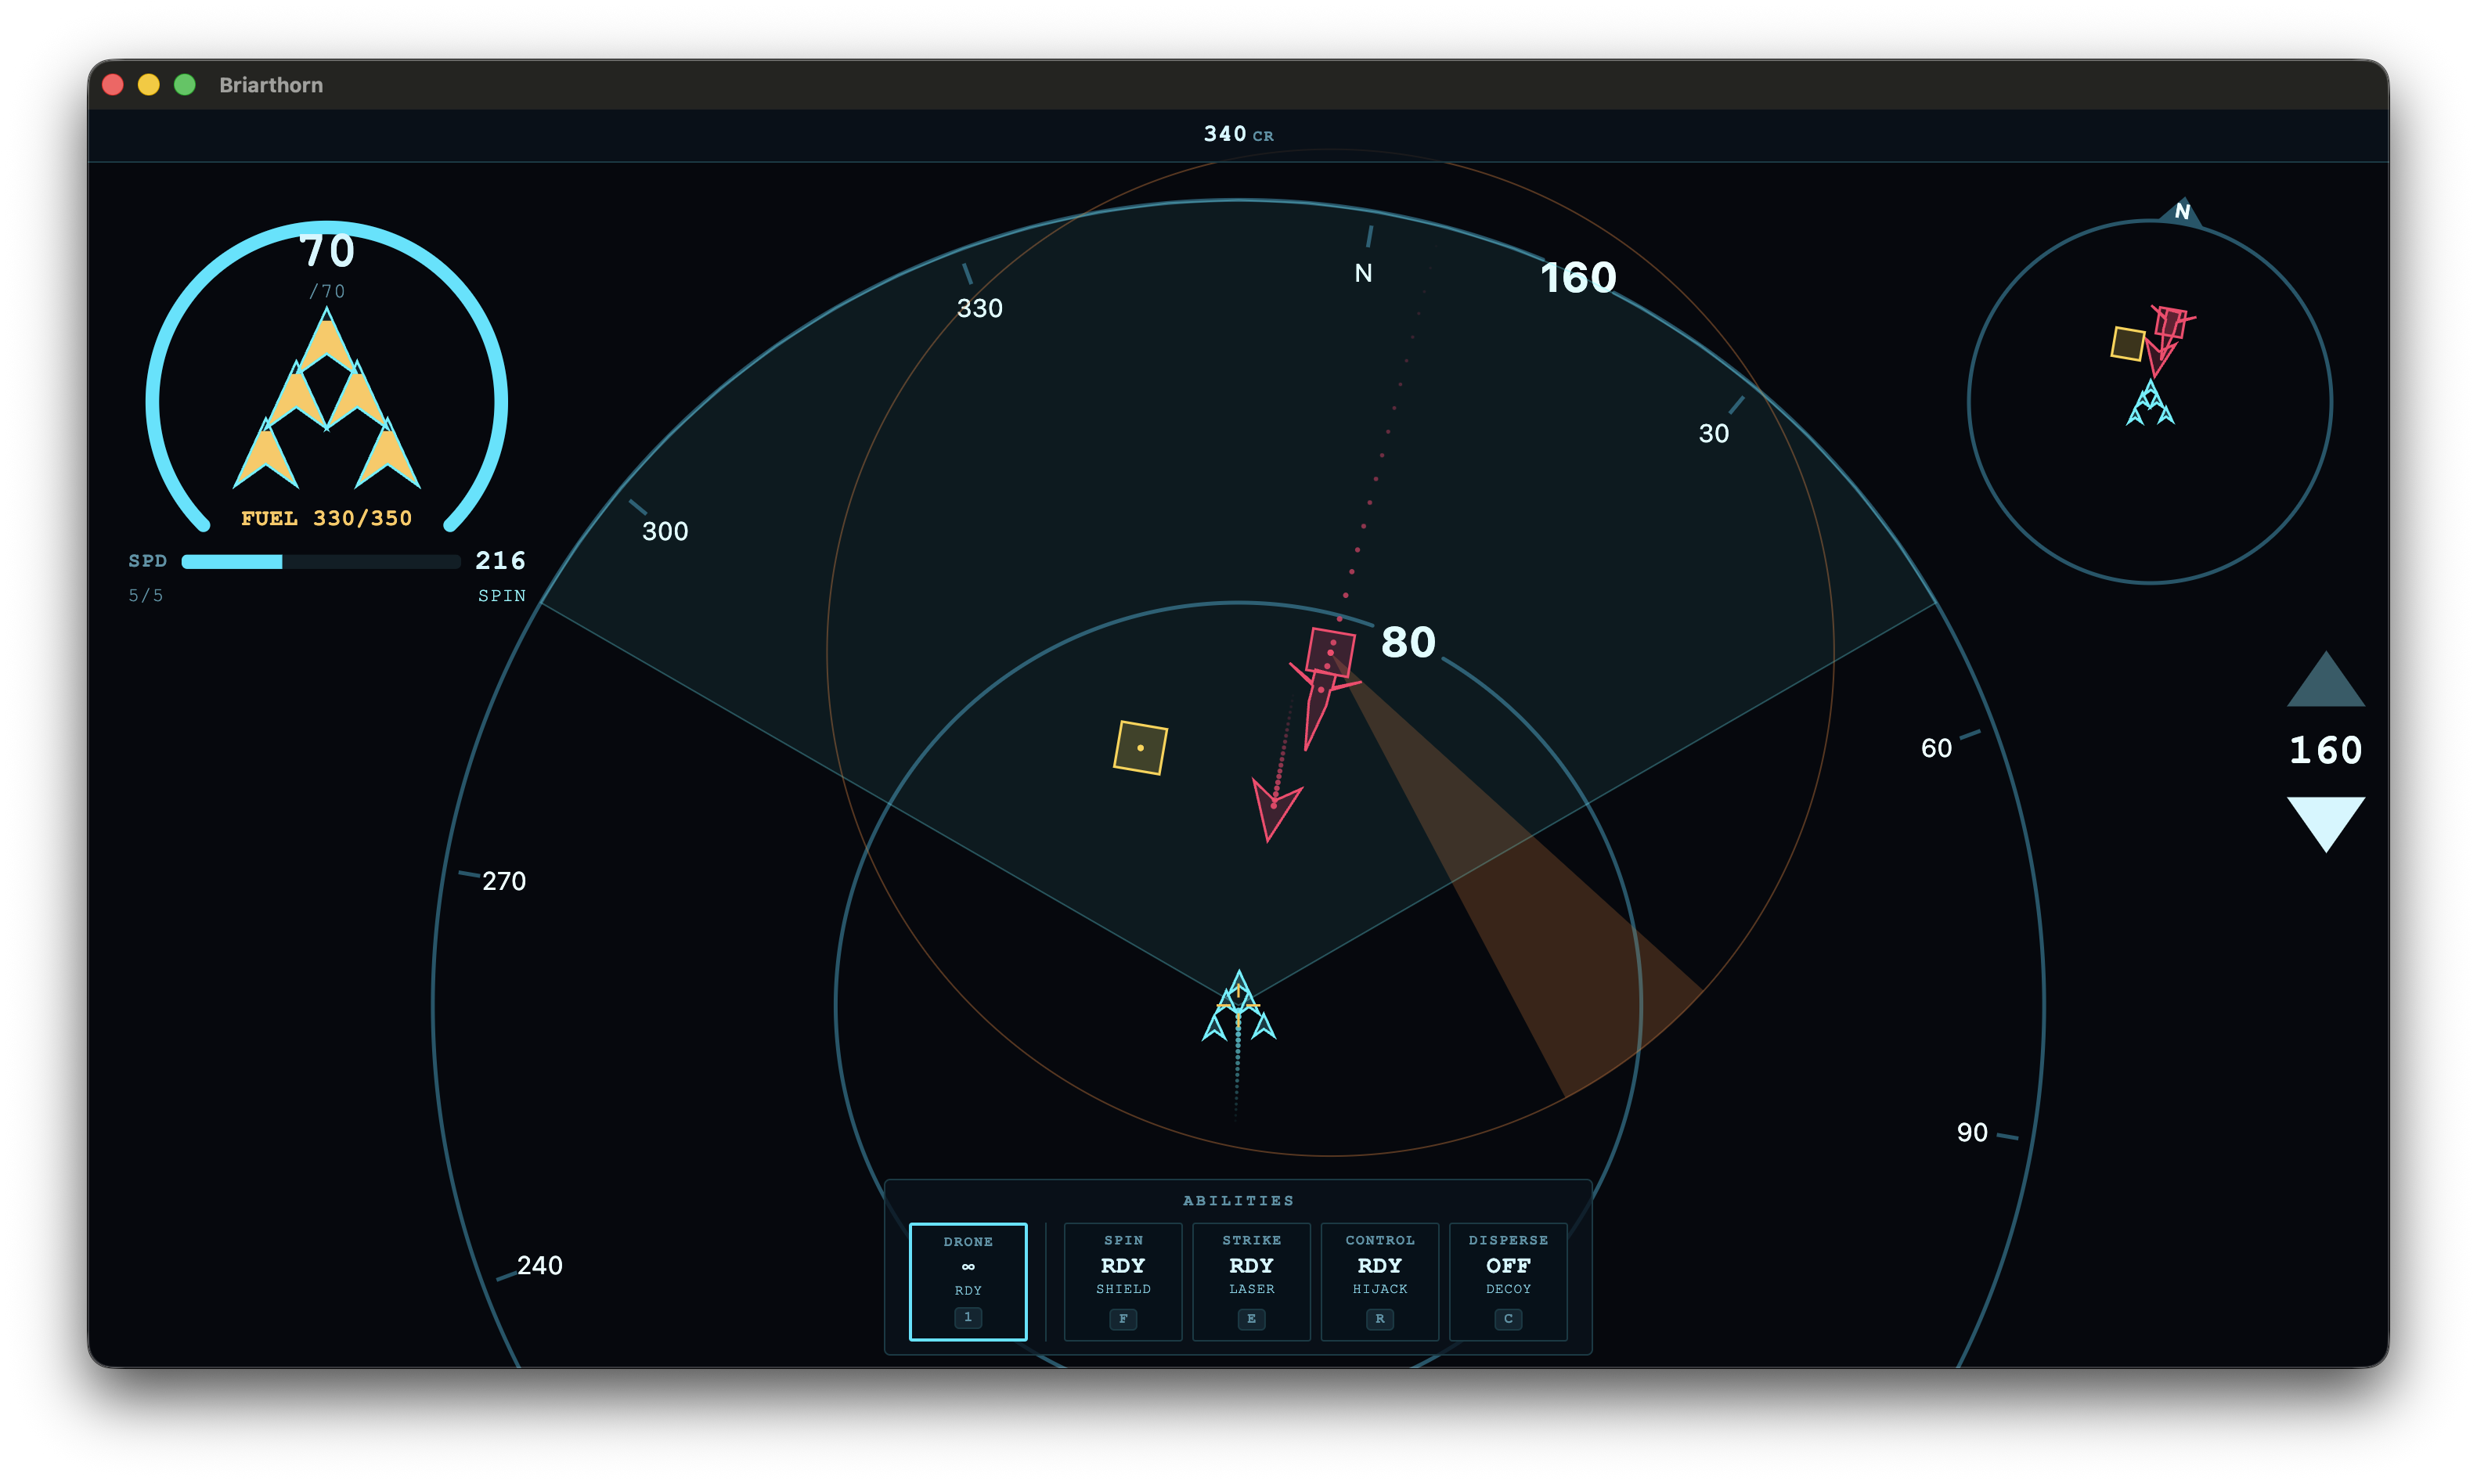The image size is (2477, 1484).
Task: Click the 80 inner range ring label
Action: point(1407,642)
